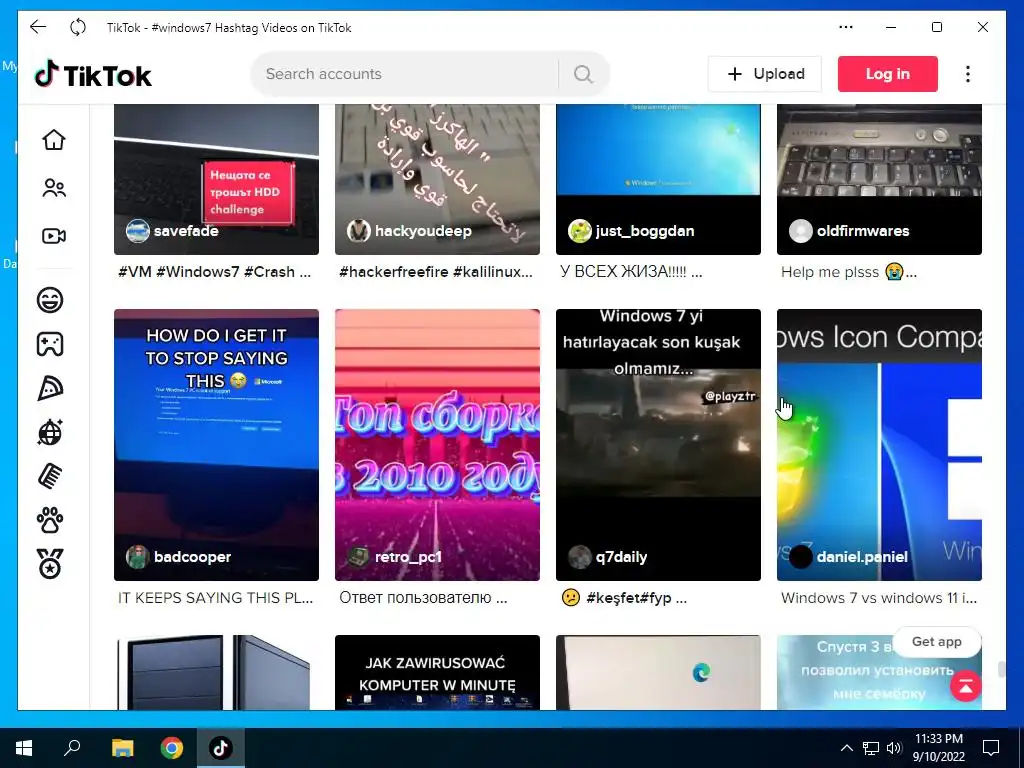Open the Windows Icon Comparison video thumbnail
Viewport: 1024px width, 768px height.
[x=879, y=445]
